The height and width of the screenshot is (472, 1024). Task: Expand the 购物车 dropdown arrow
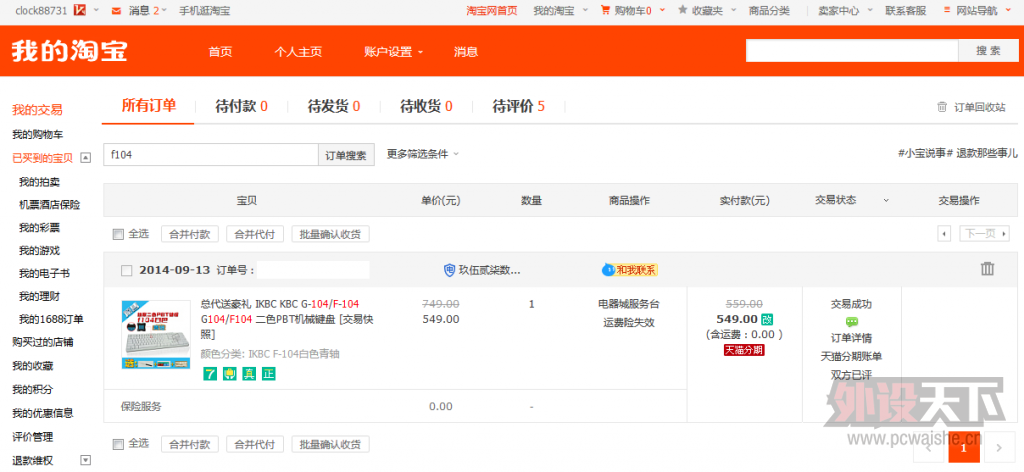coord(662,10)
